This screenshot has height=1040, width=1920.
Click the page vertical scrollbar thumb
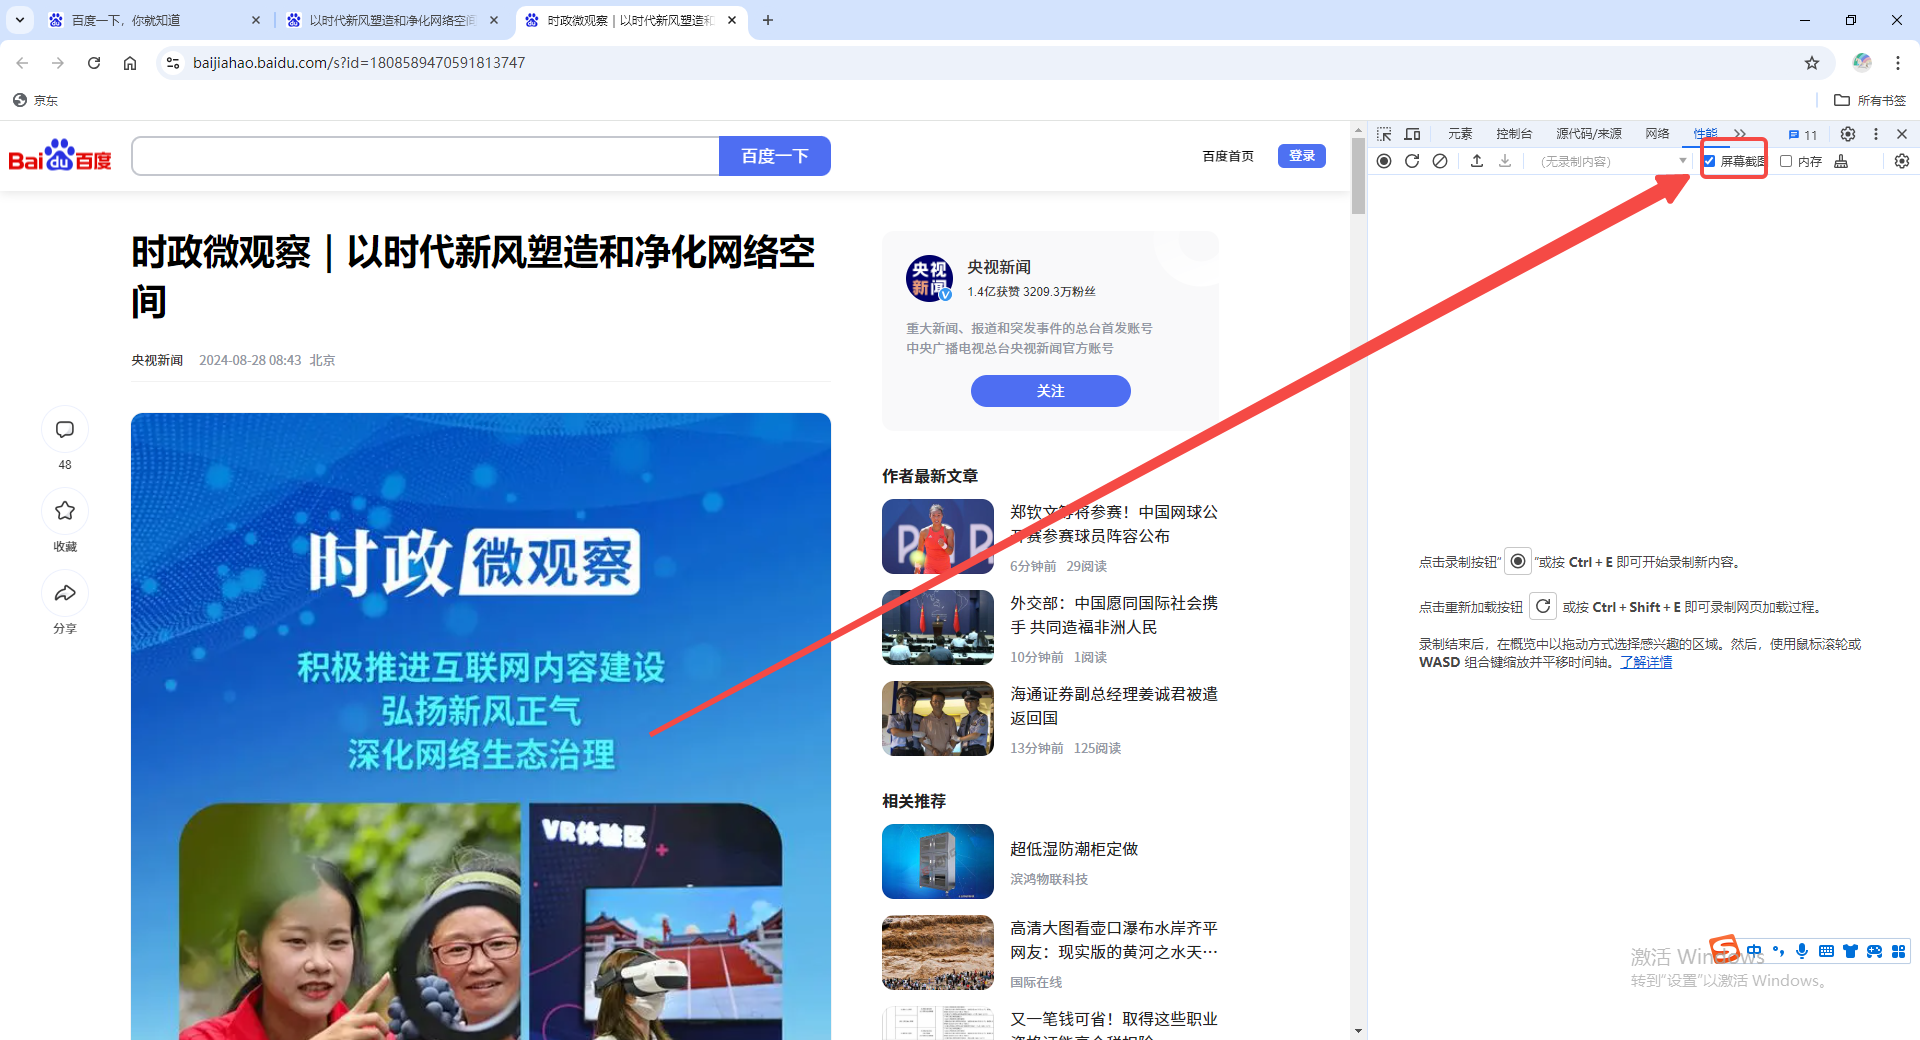1358,175
